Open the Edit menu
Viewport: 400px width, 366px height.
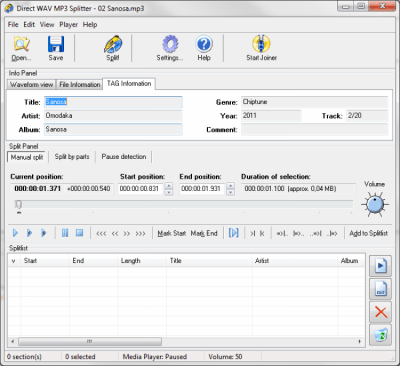click(x=29, y=25)
